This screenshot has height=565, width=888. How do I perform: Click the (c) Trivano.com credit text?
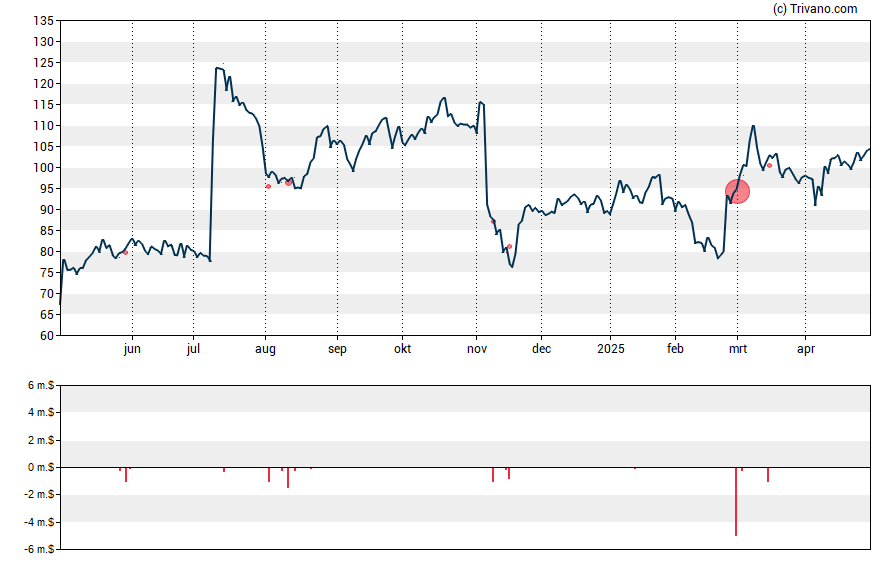(x=815, y=8)
